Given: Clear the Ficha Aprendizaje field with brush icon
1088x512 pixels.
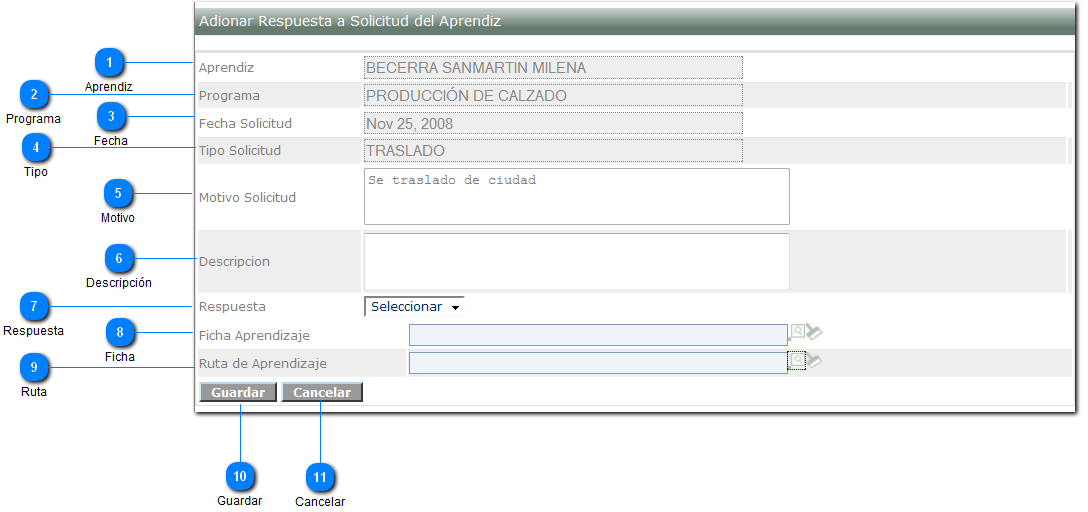Looking at the screenshot, I should [814, 333].
